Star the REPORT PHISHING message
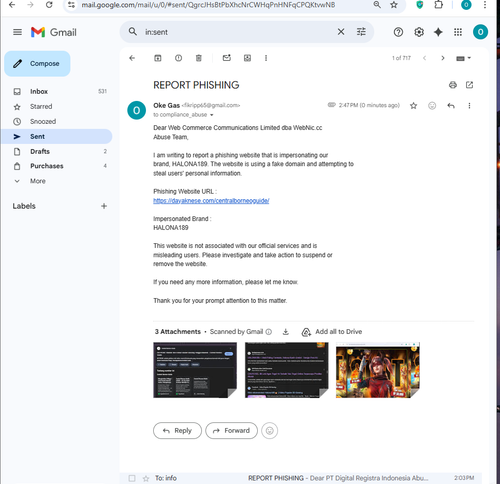500x484 pixels. [x=413, y=106]
